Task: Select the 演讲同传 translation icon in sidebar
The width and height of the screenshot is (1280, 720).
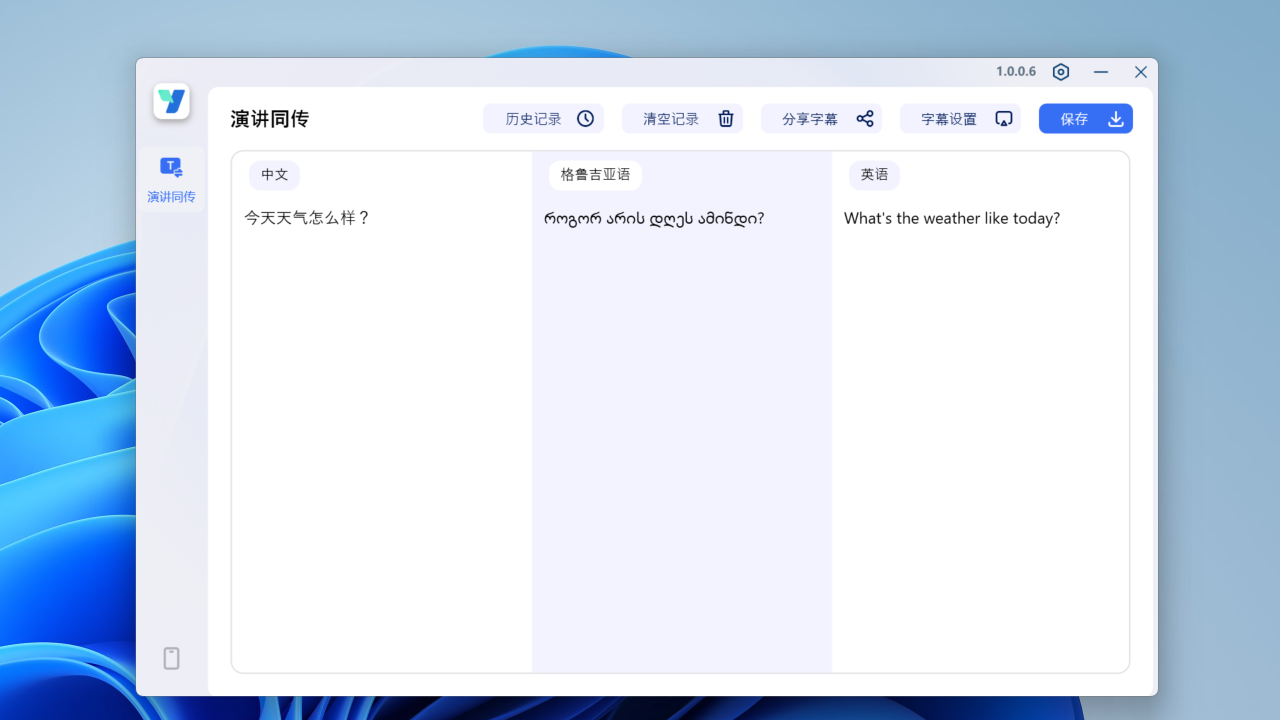Action: pos(170,166)
